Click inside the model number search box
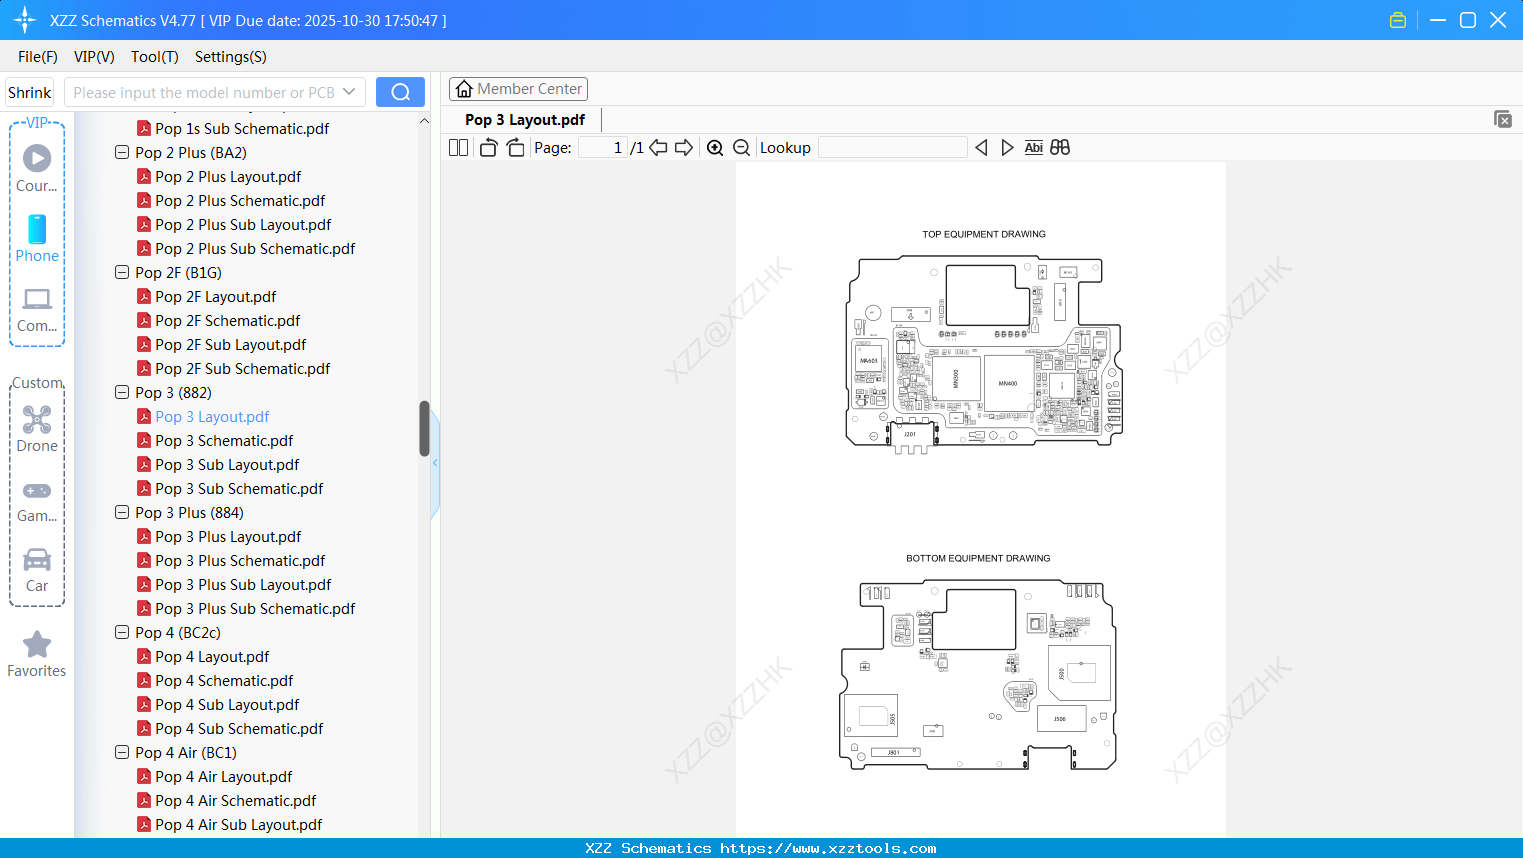This screenshot has height=858, width=1523. point(205,91)
